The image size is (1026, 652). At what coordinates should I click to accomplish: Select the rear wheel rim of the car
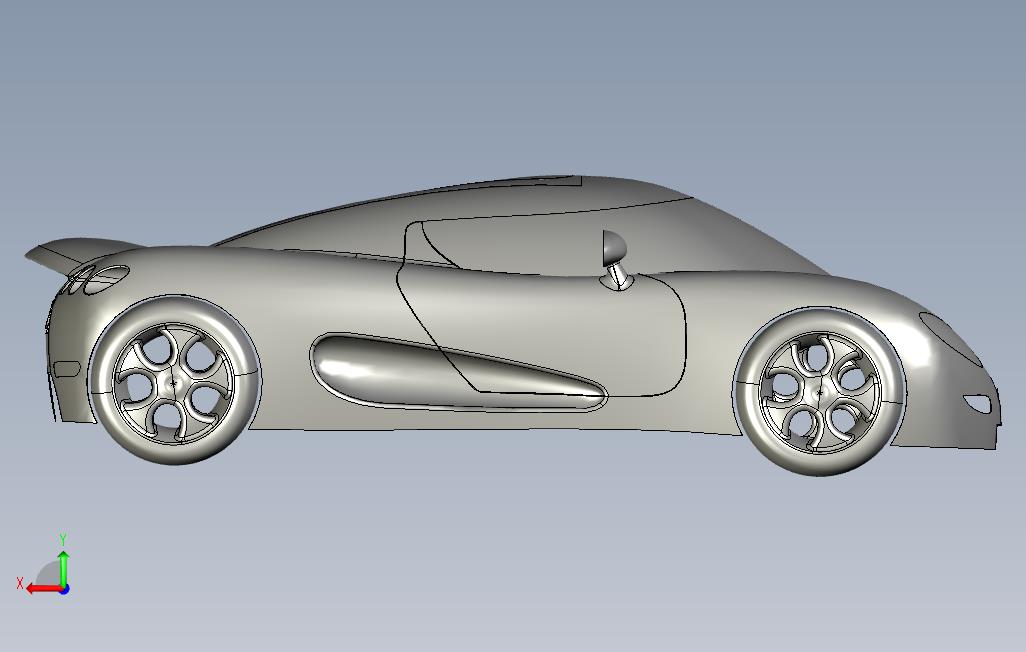click(174, 384)
